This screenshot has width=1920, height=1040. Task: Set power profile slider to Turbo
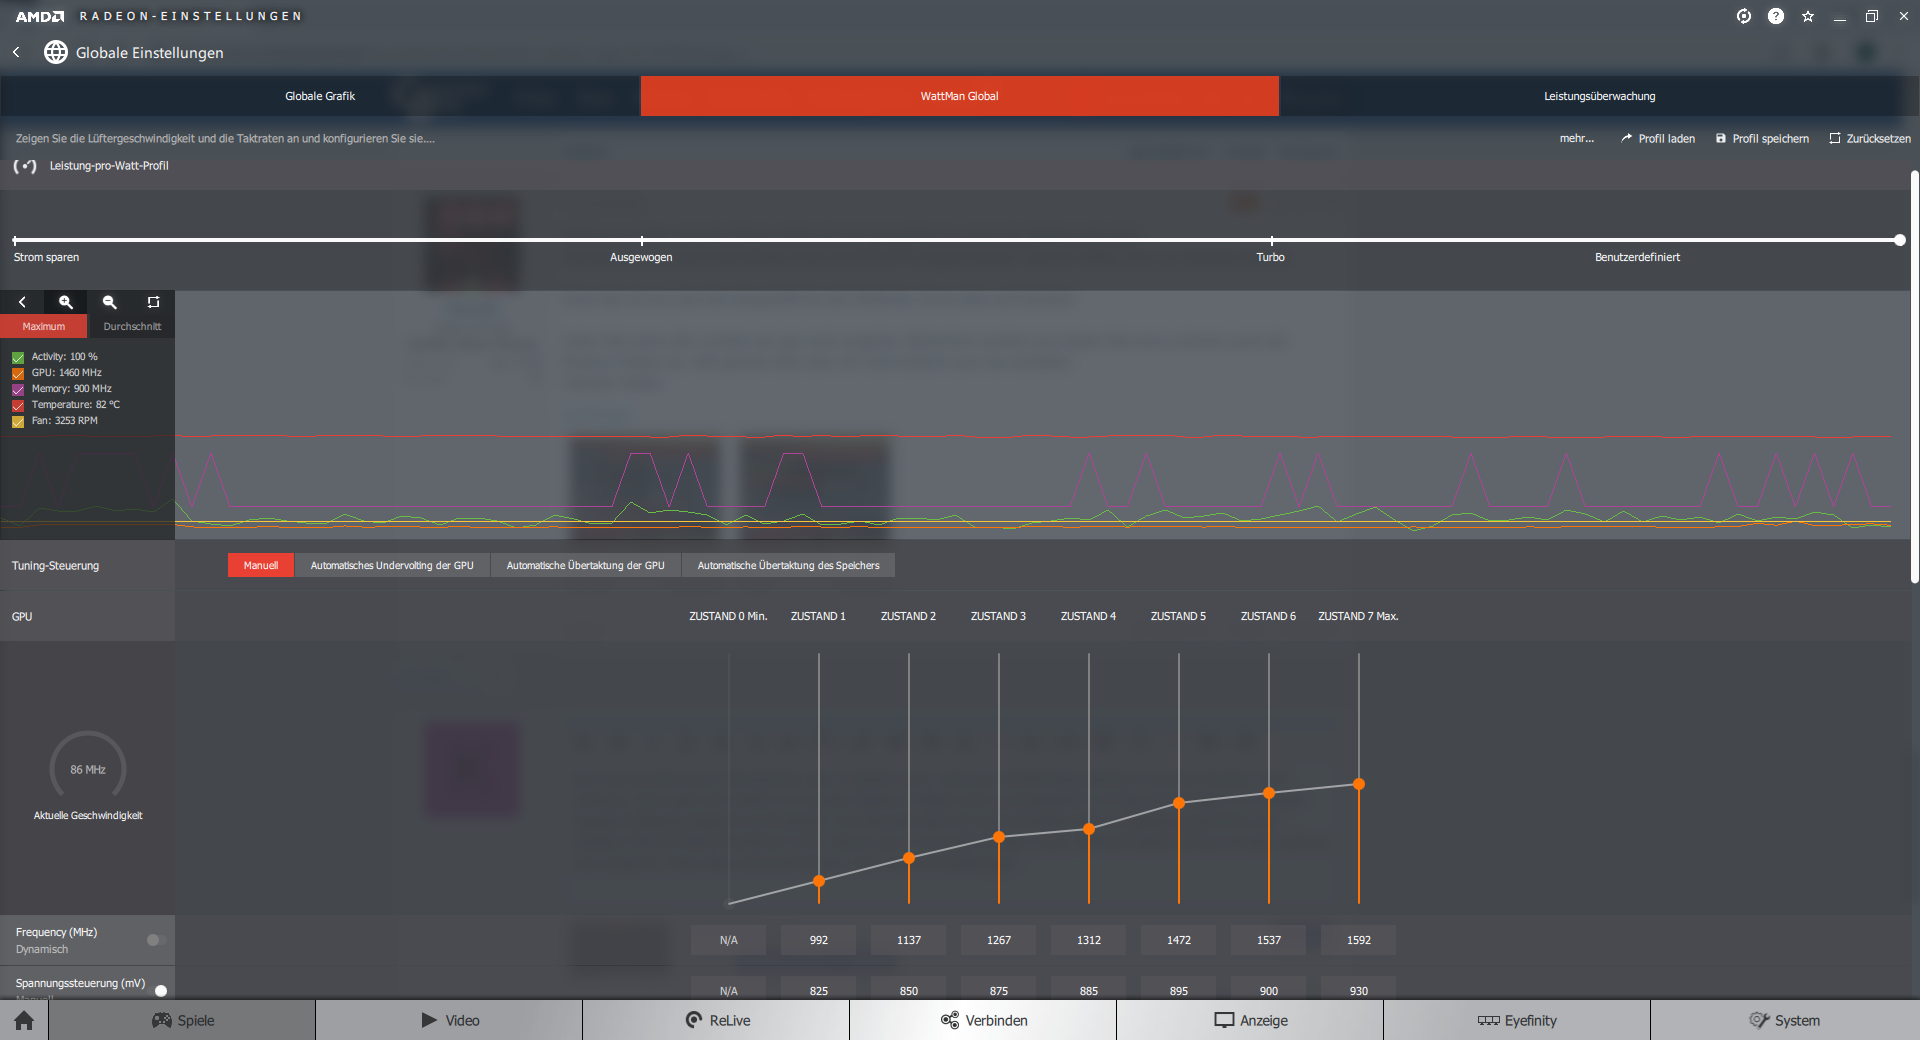[x=1271, y=240]
